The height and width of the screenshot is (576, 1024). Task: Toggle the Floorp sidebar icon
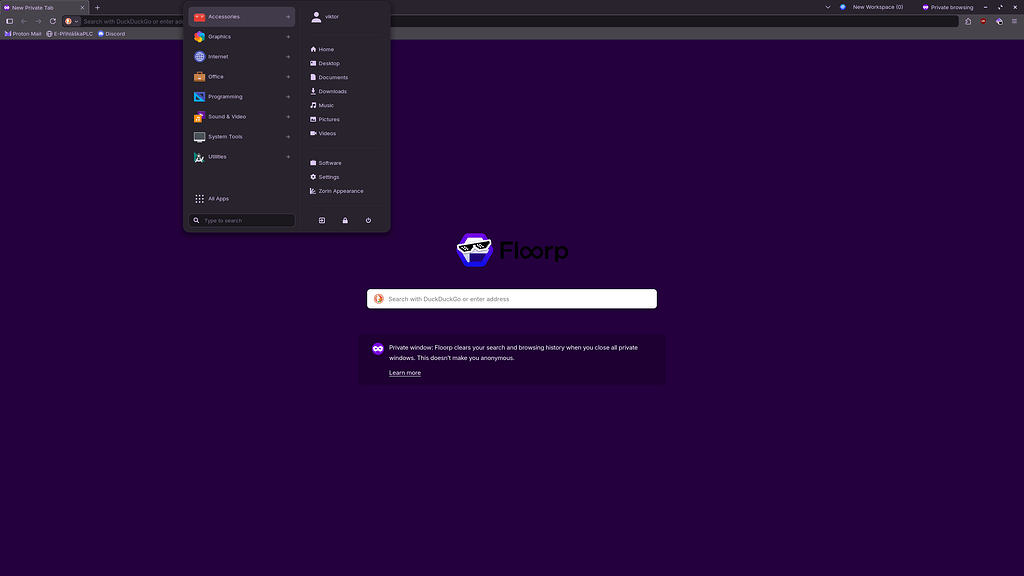9,22
